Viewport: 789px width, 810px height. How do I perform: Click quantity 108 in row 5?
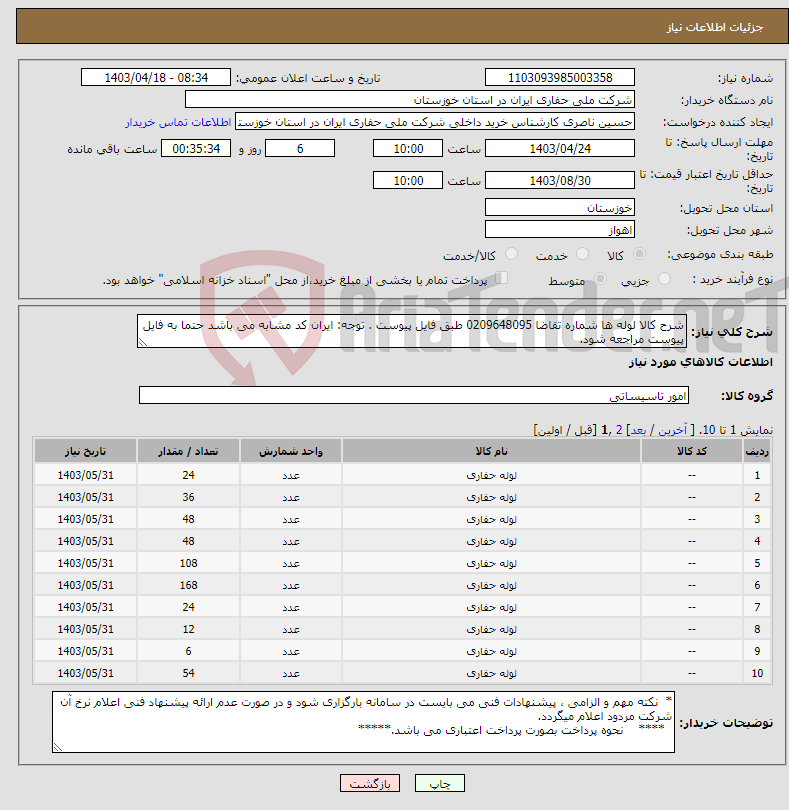coord(188,563)
